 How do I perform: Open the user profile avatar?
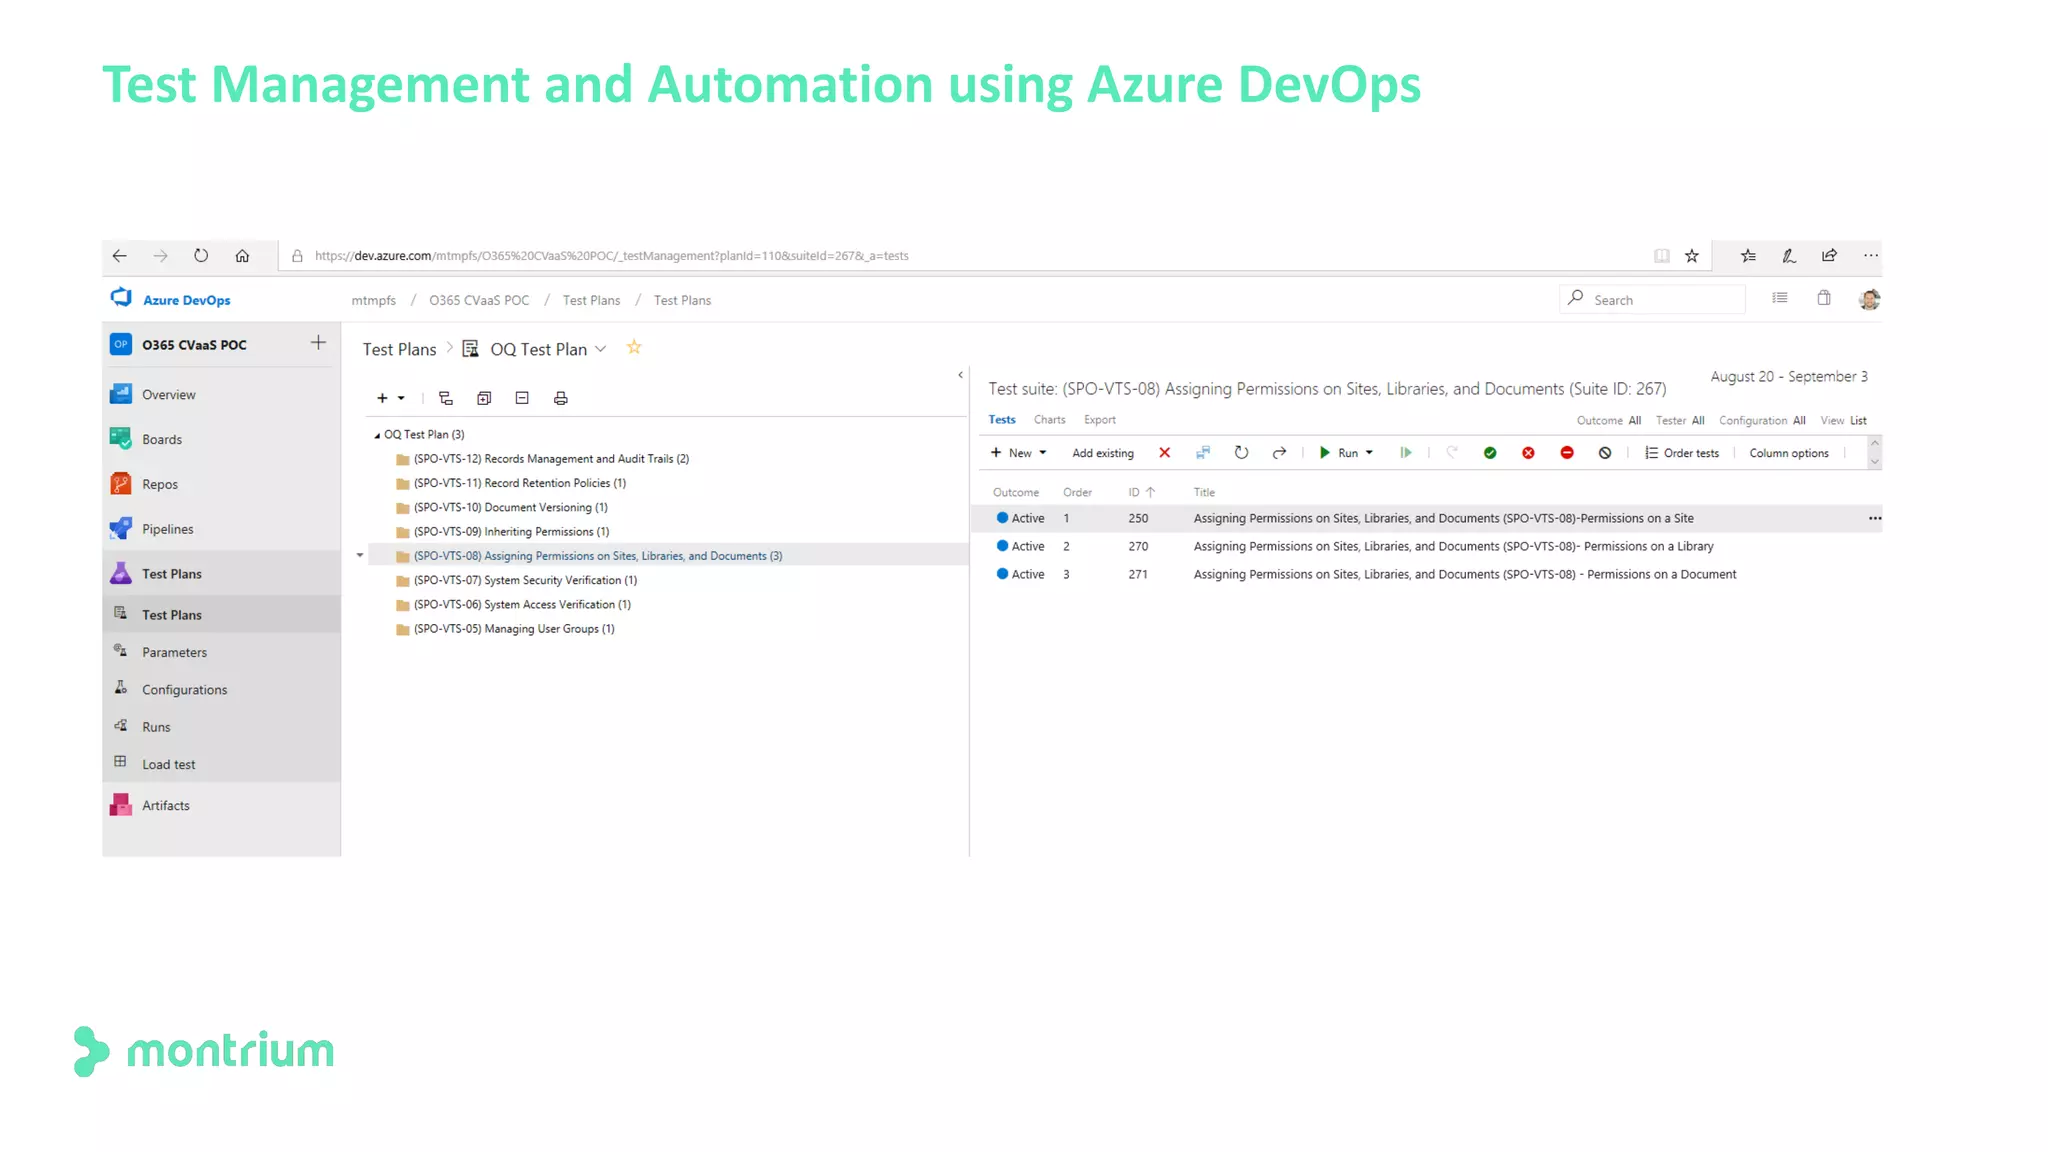1869,299
